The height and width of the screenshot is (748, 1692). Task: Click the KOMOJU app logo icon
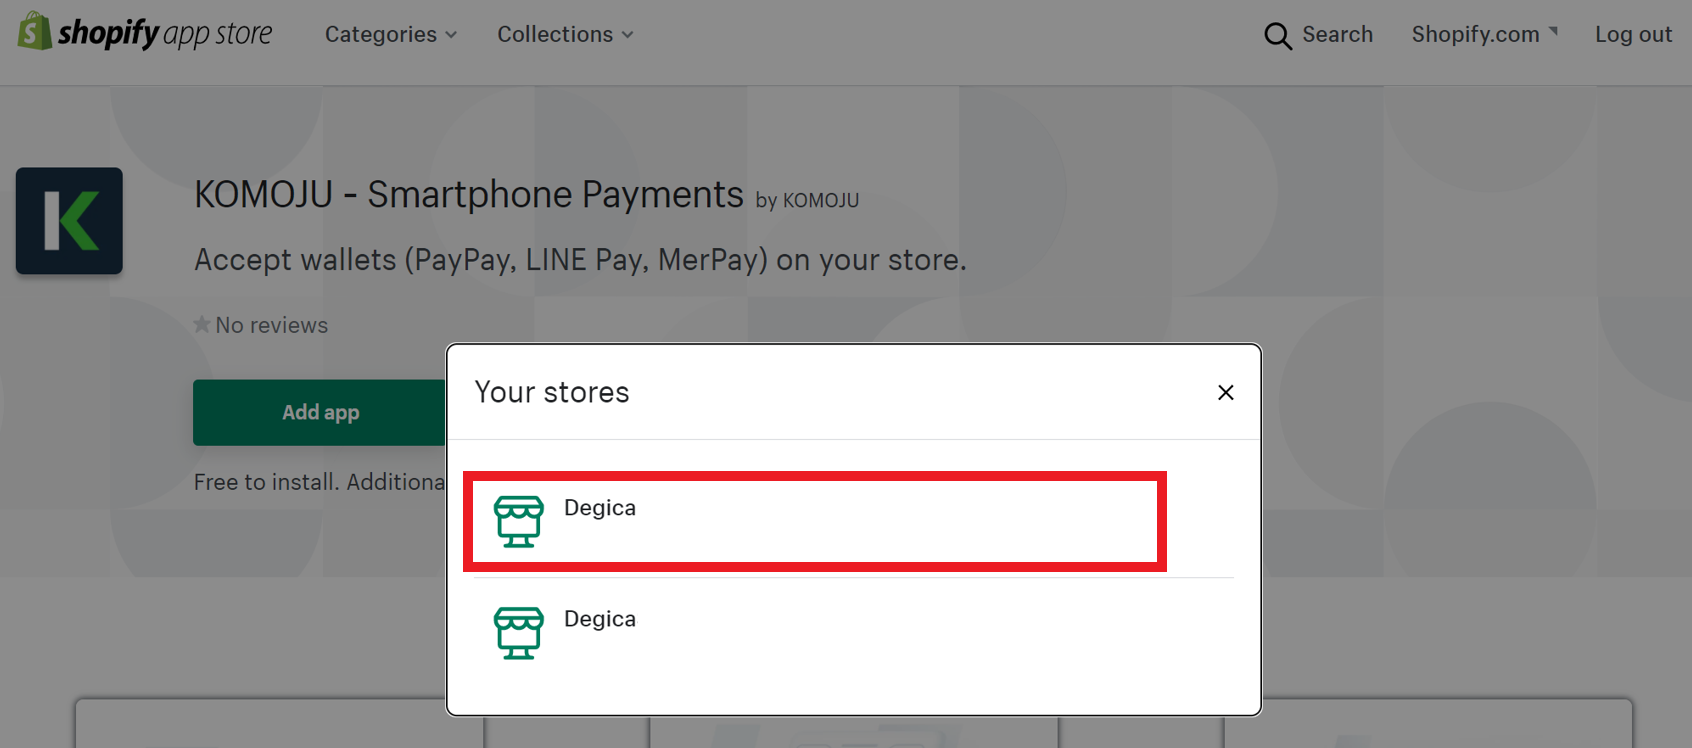tap(69, 221)
